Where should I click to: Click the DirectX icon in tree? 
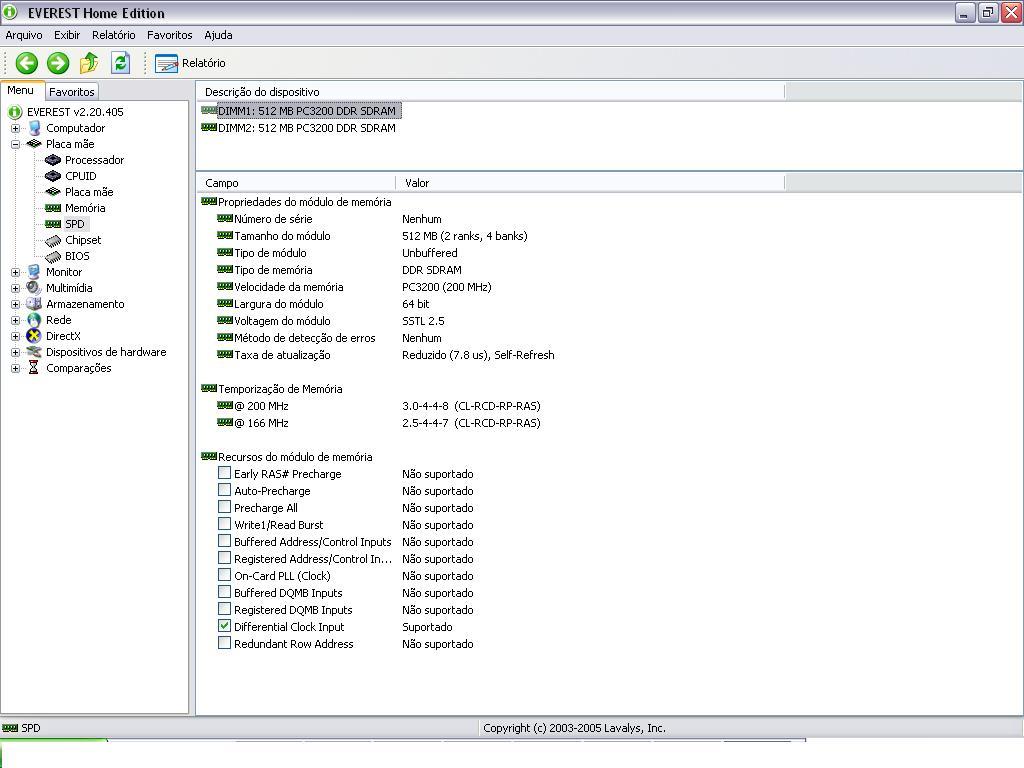[34, 336]
